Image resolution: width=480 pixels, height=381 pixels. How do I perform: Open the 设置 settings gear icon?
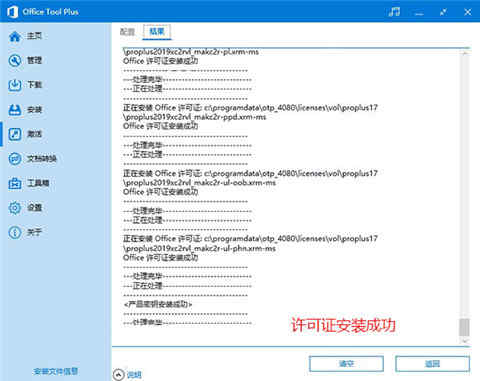coord(15,208)
